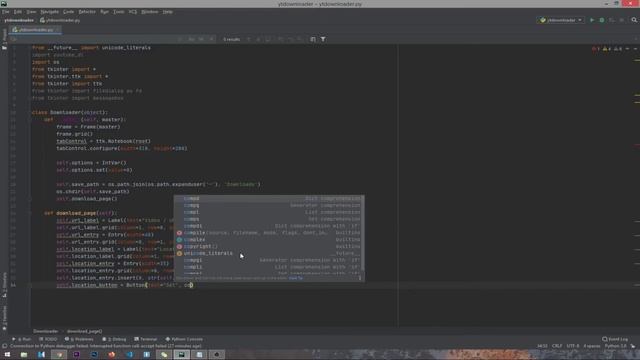640x360 pixels.
Task: Click the previous occurrence arrow in search bar
Action: 249,39
